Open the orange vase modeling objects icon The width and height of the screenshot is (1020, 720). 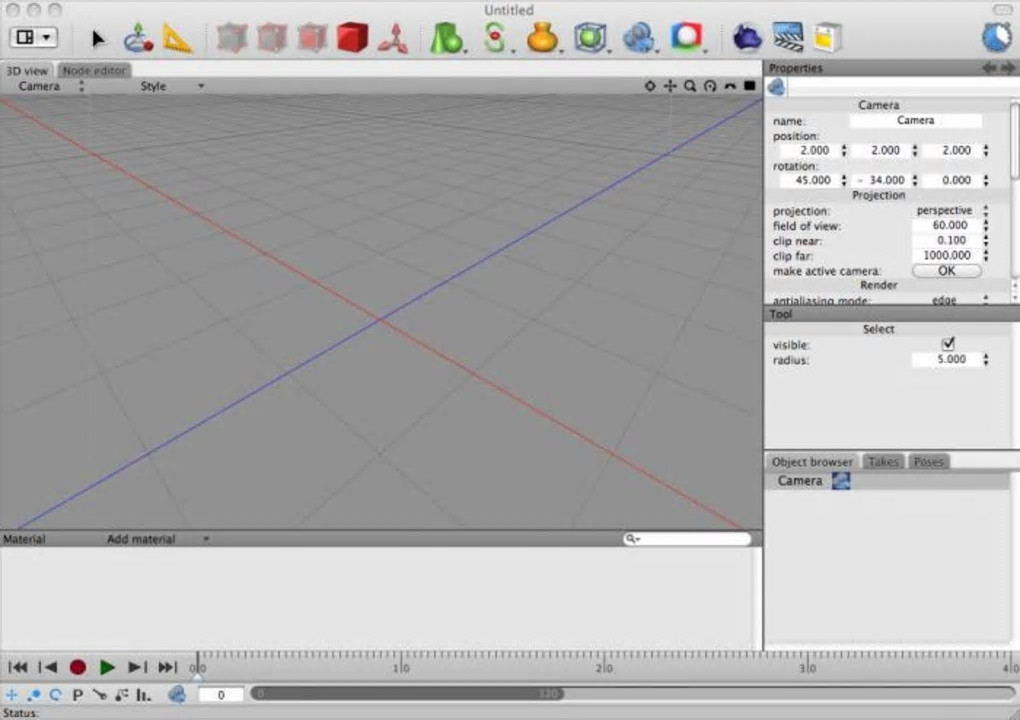[542, 38]
